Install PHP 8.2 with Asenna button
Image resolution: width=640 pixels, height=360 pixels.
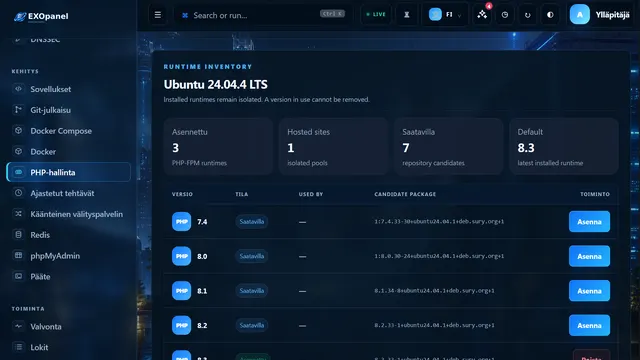click(x=589, y=325)
